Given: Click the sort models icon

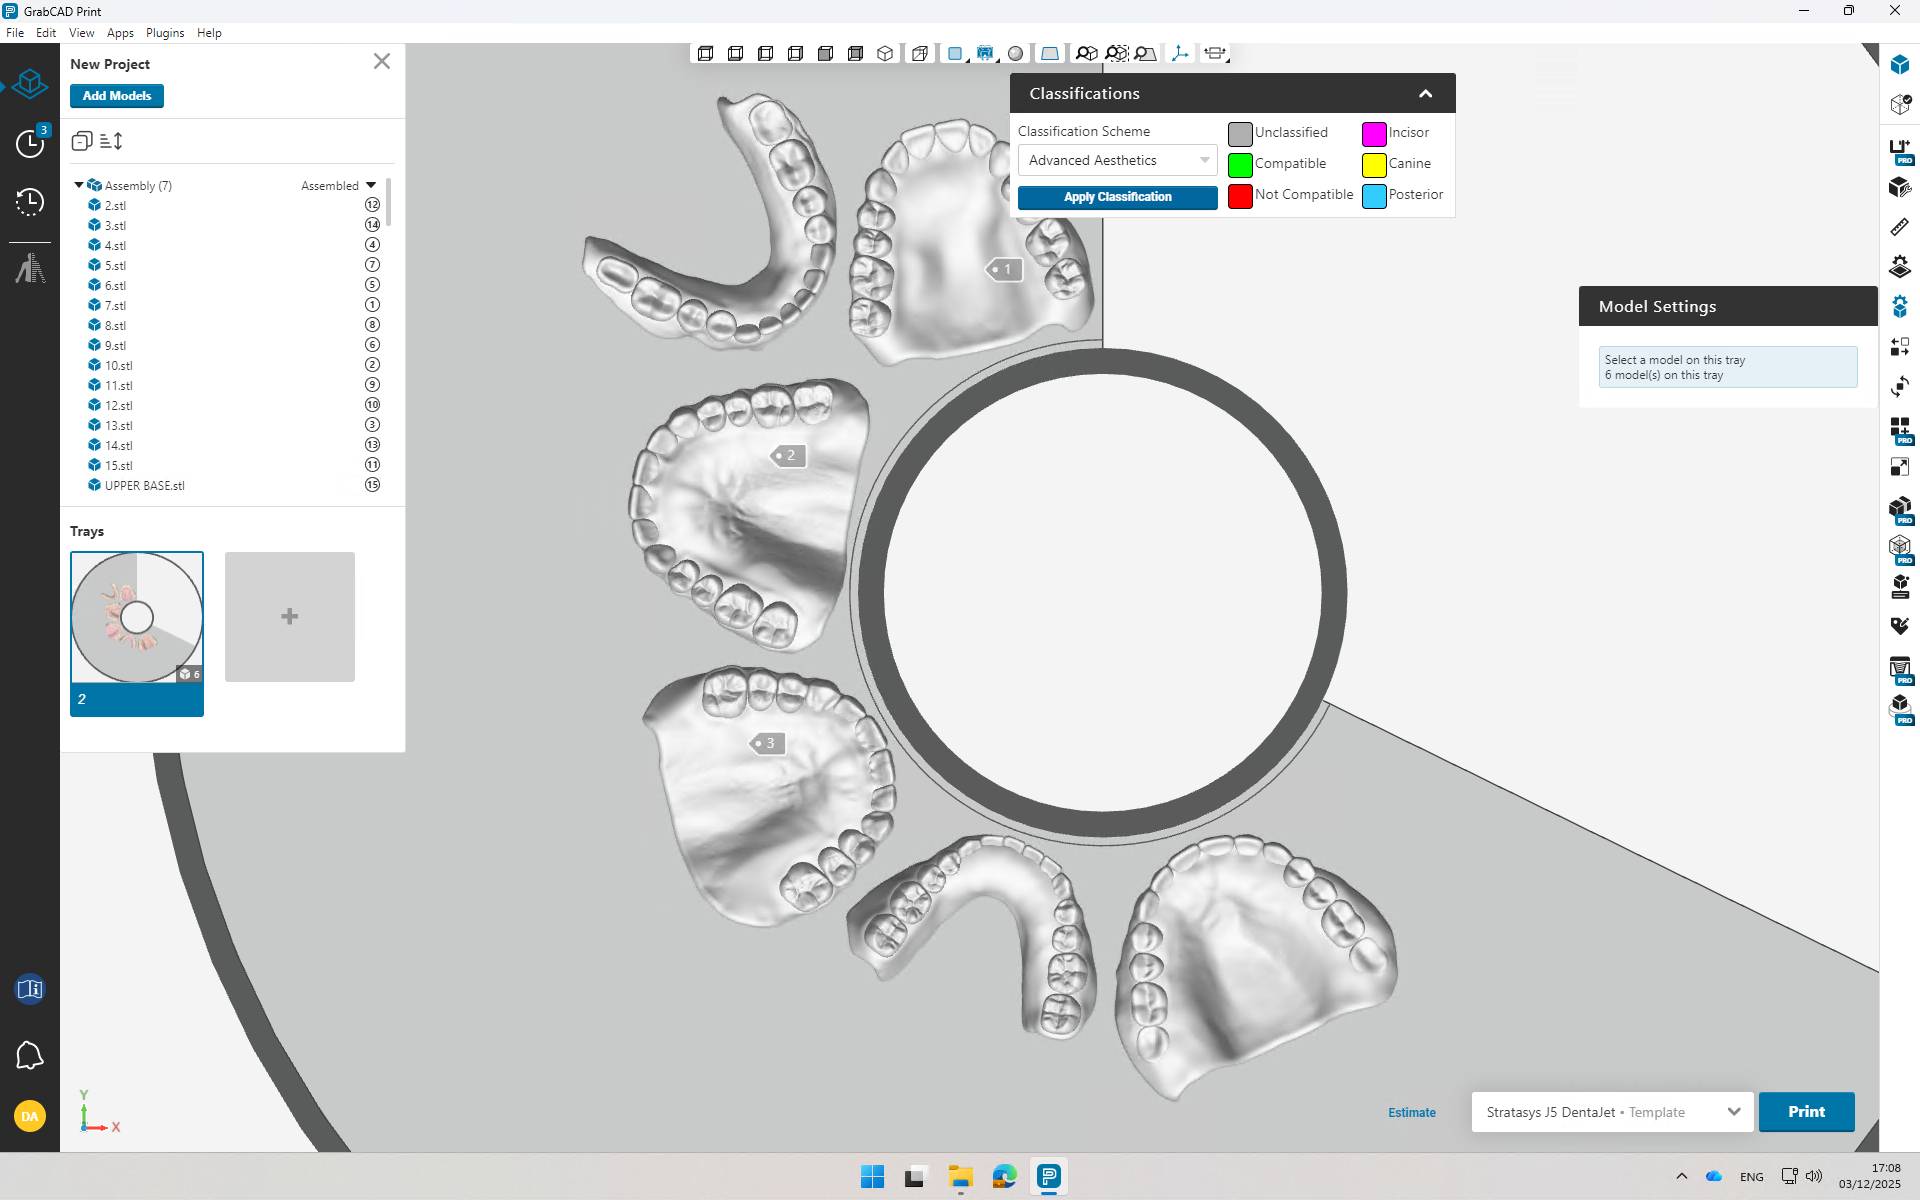Looking at the screenshot, I should (111, 141).
